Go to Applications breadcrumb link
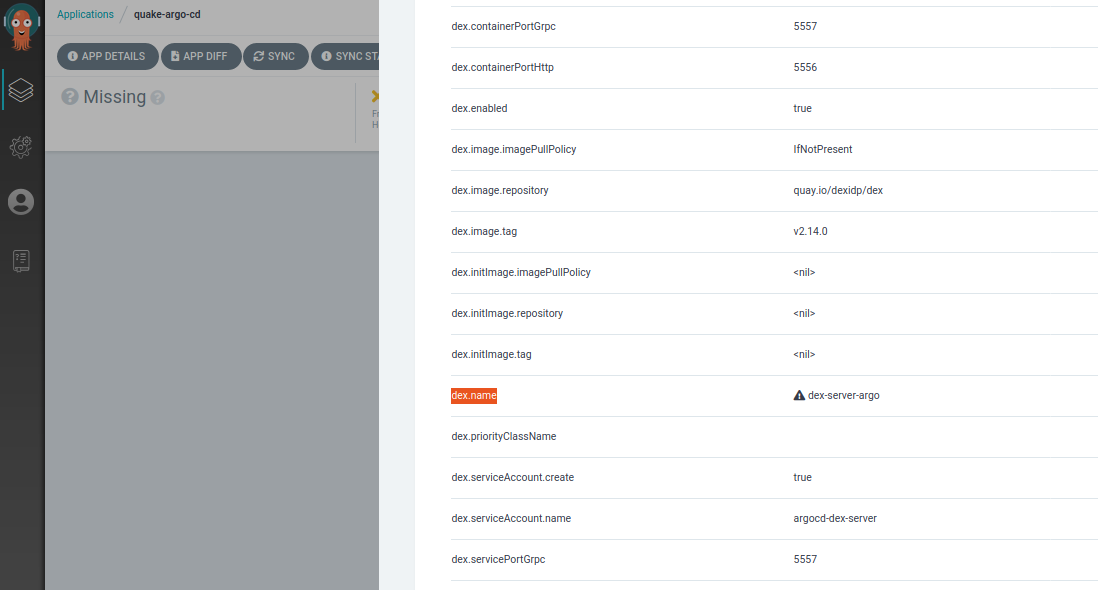 click(85, 14)
